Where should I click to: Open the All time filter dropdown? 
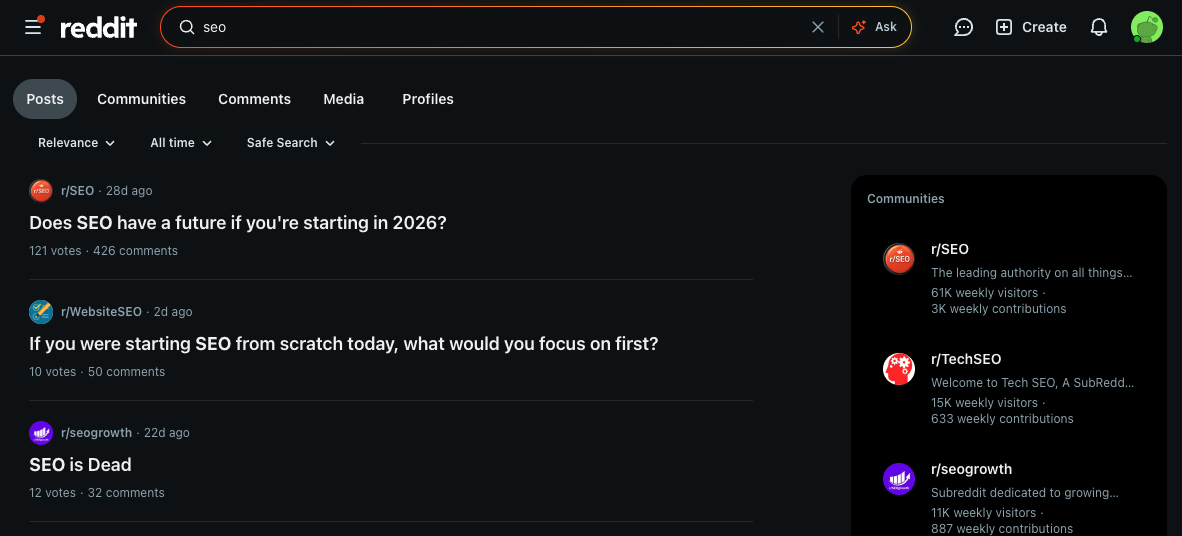coord(182,142)
